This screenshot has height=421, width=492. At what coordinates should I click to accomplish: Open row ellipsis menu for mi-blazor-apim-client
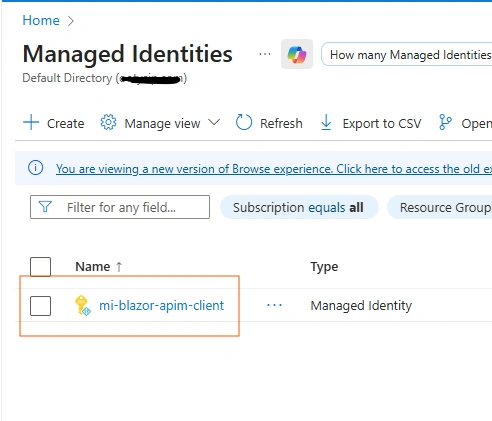pos(274,305)
